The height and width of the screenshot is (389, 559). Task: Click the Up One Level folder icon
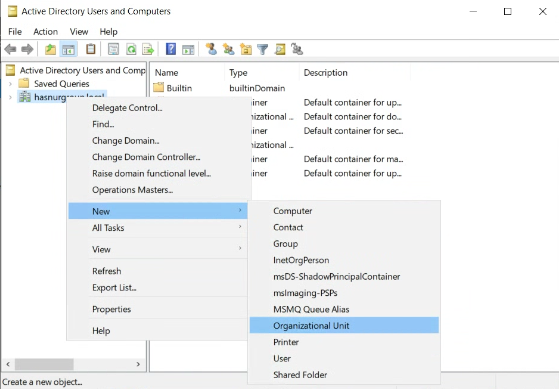pos(50,49)
